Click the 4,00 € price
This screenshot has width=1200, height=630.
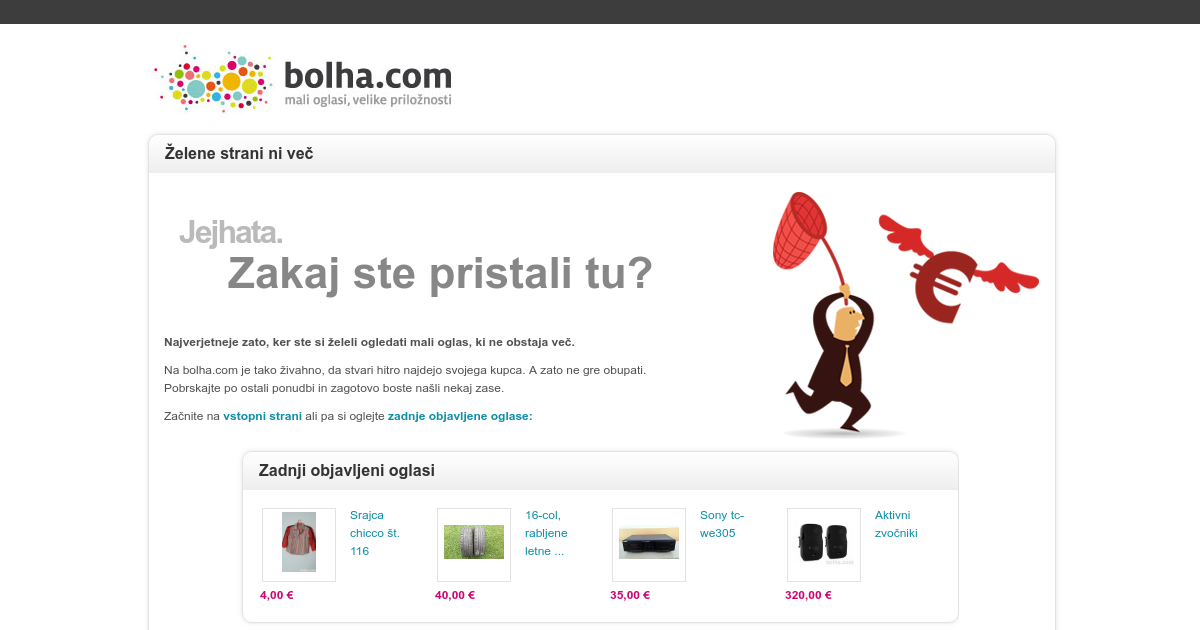(277, 595)
